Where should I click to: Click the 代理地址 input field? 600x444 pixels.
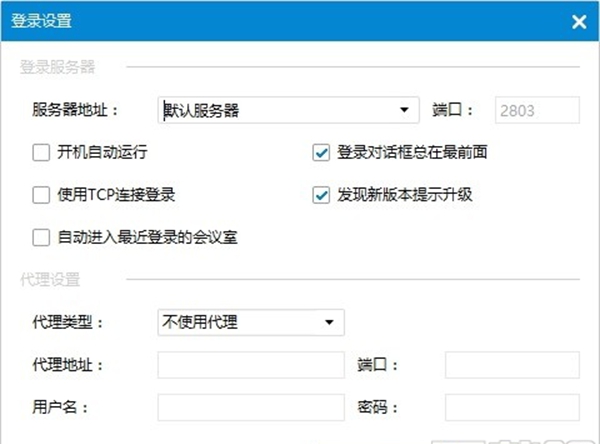point(251,365)
